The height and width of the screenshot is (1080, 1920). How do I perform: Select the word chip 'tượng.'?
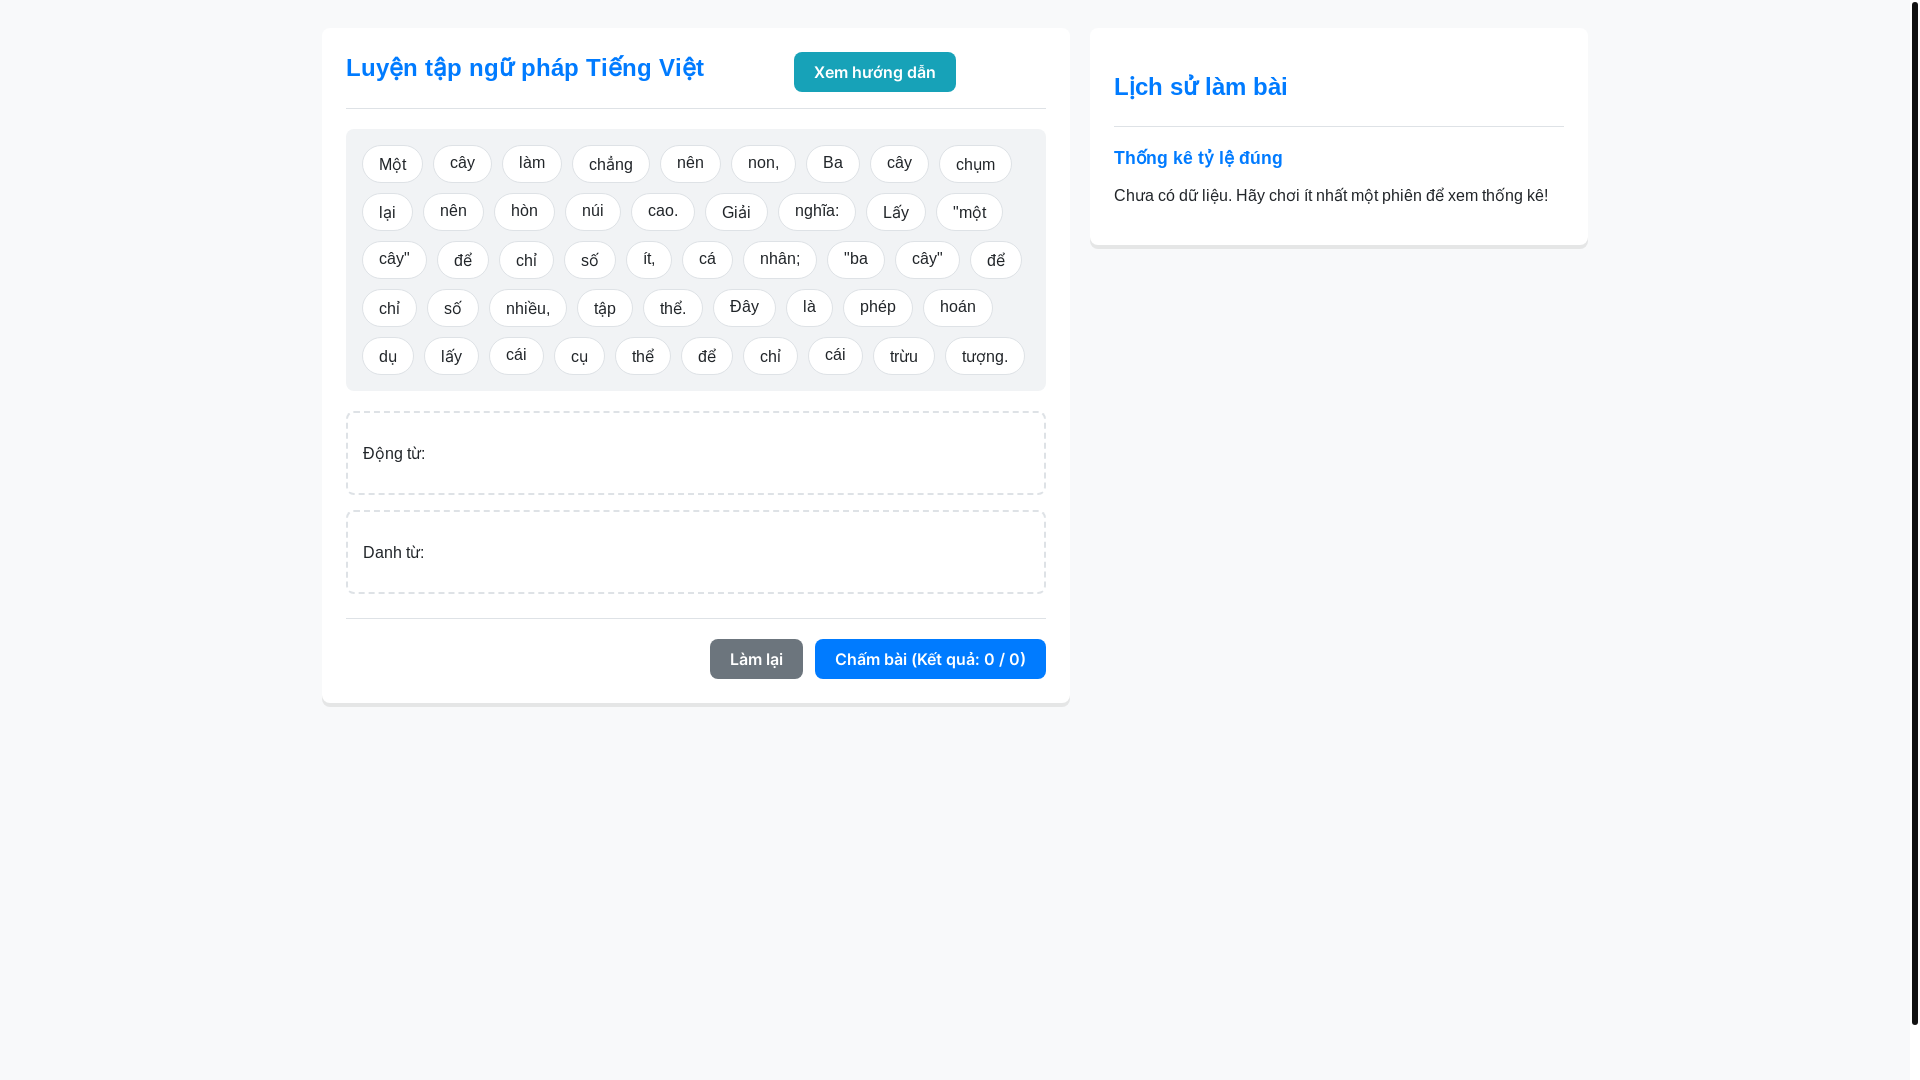click(x=985, y=356)
